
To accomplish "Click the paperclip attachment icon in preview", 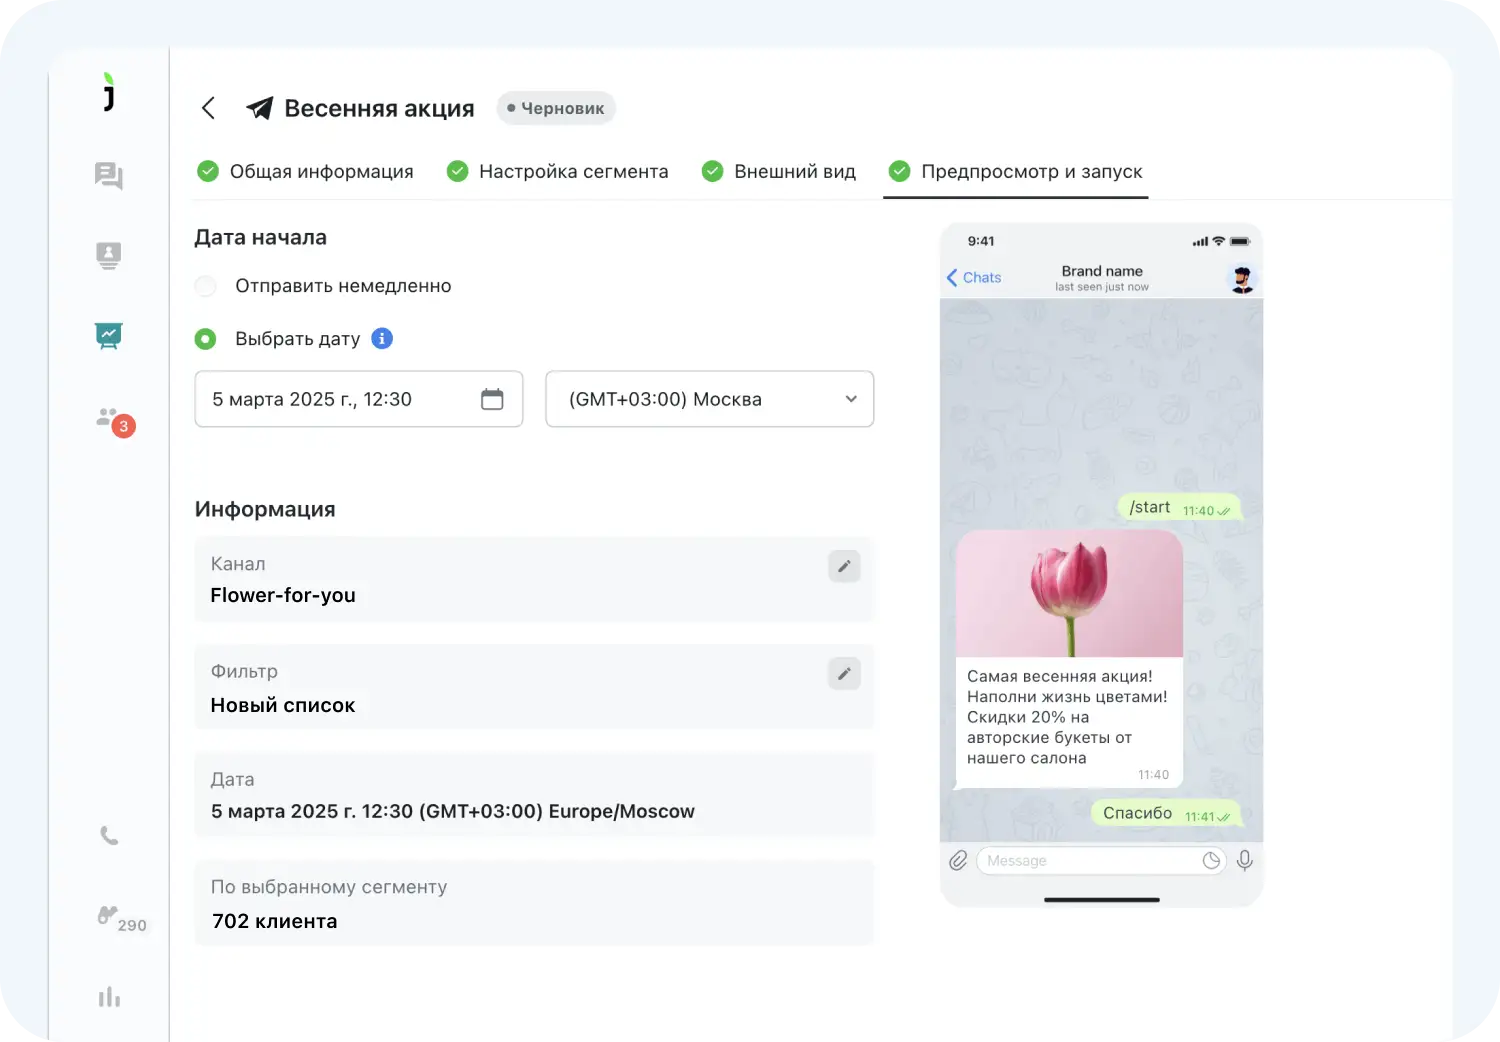I will pos(960,860).
